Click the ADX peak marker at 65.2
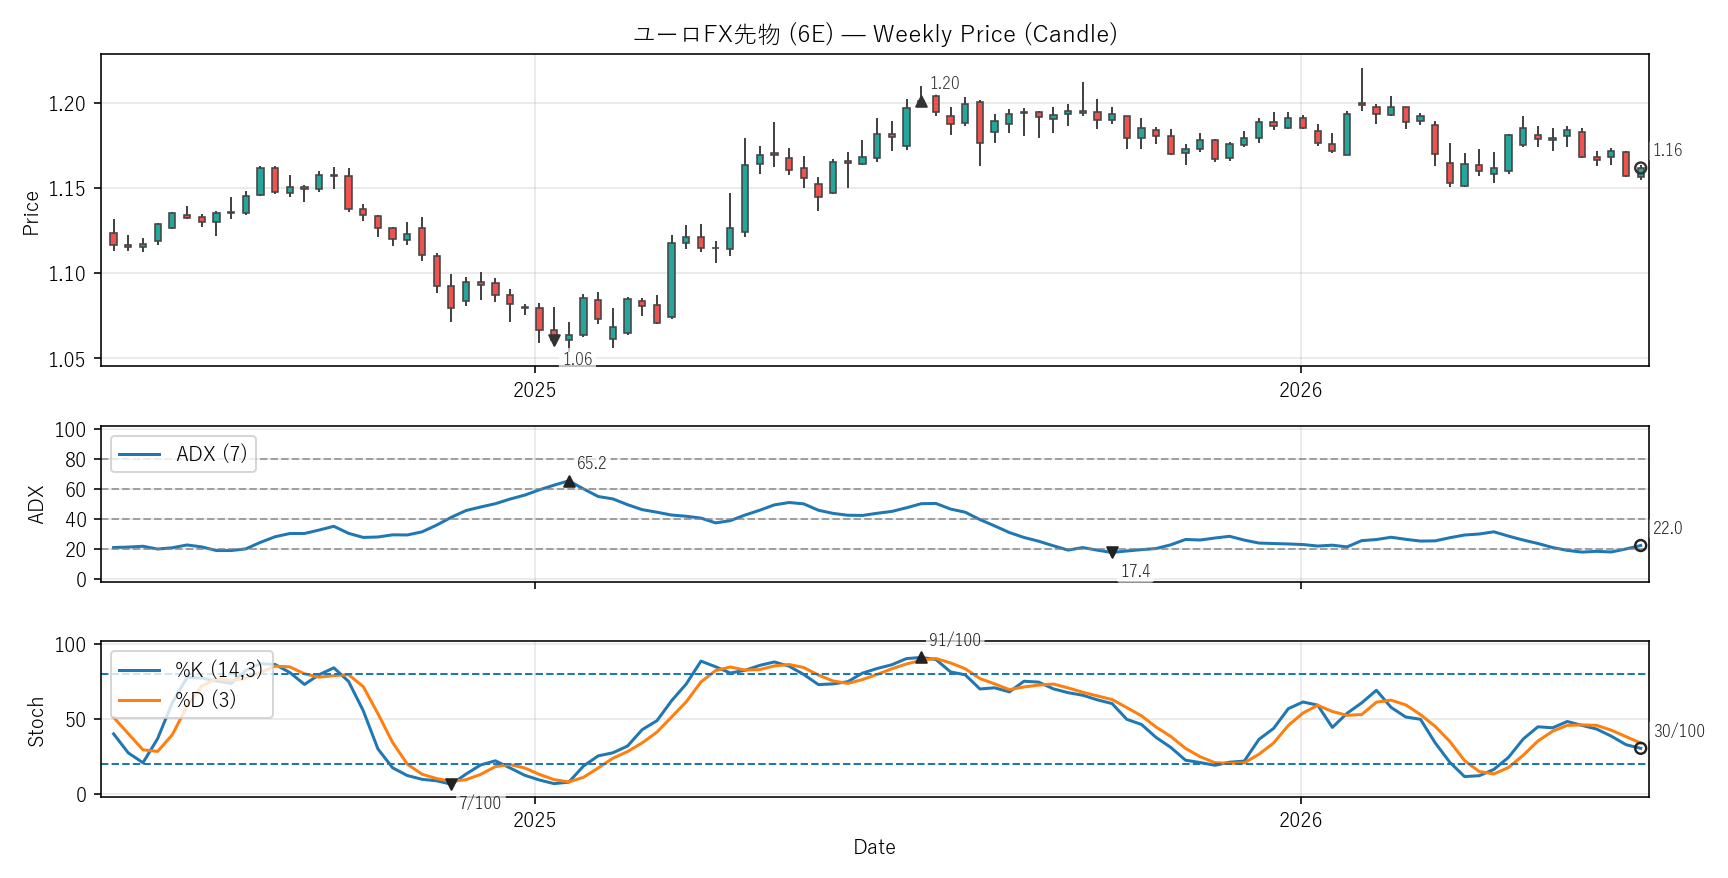The width and height of the screenshot is (1728, 878). (569, 482)
